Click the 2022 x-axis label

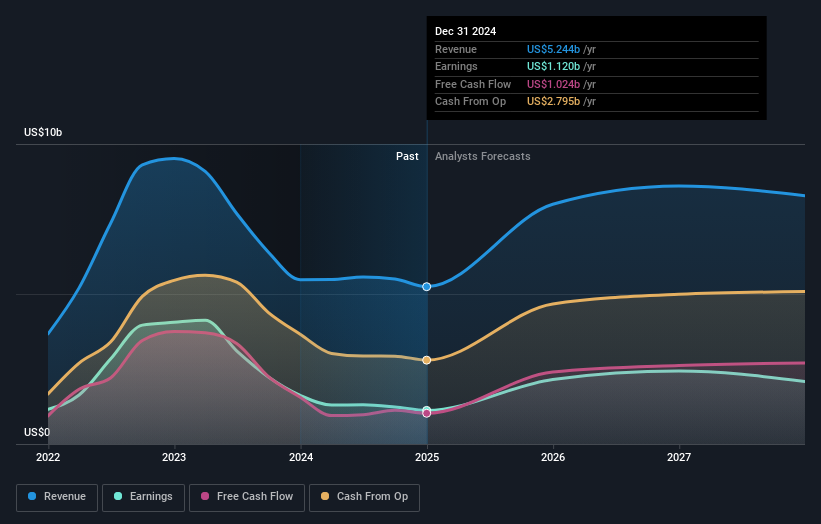pos(48,458)
